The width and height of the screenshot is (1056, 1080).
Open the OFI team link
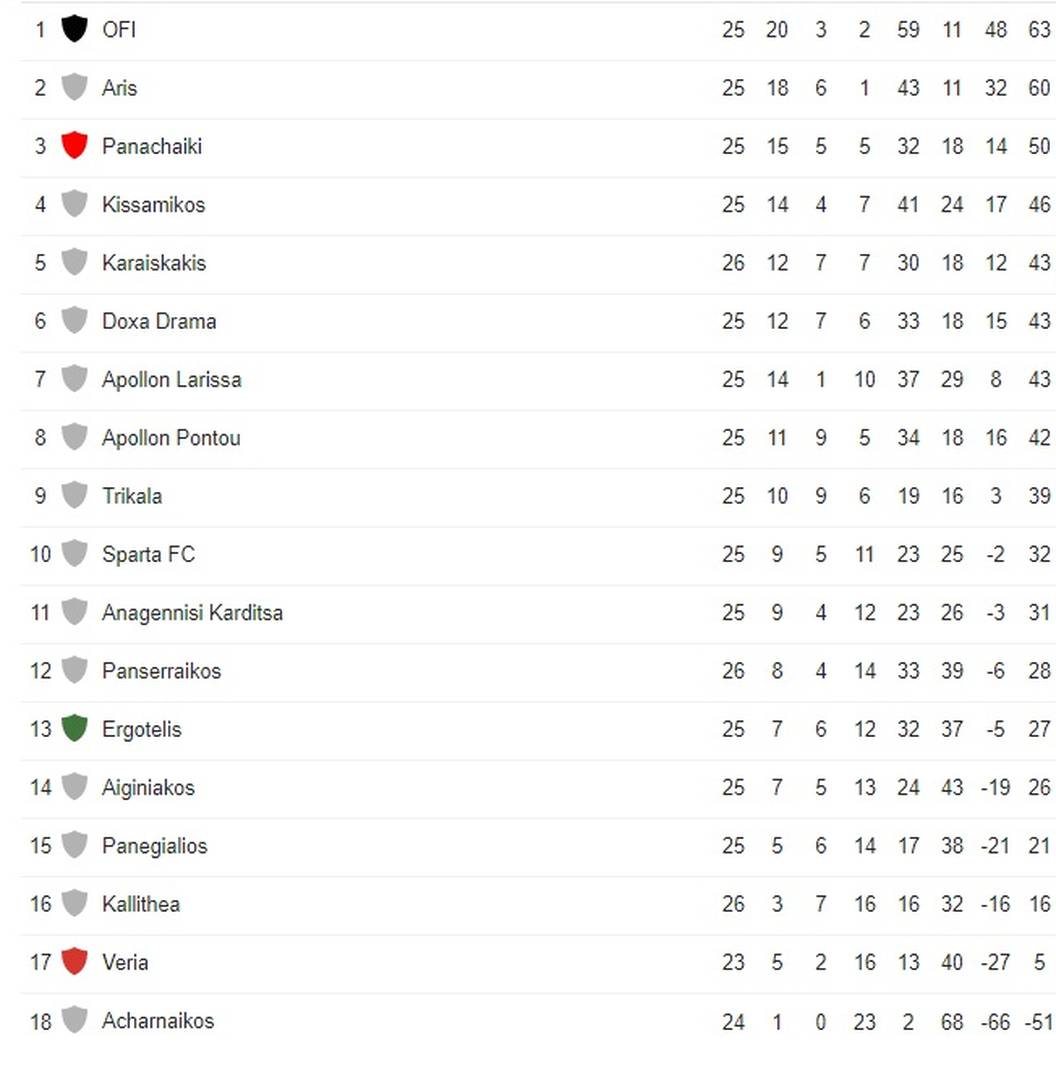coord(118,30)
